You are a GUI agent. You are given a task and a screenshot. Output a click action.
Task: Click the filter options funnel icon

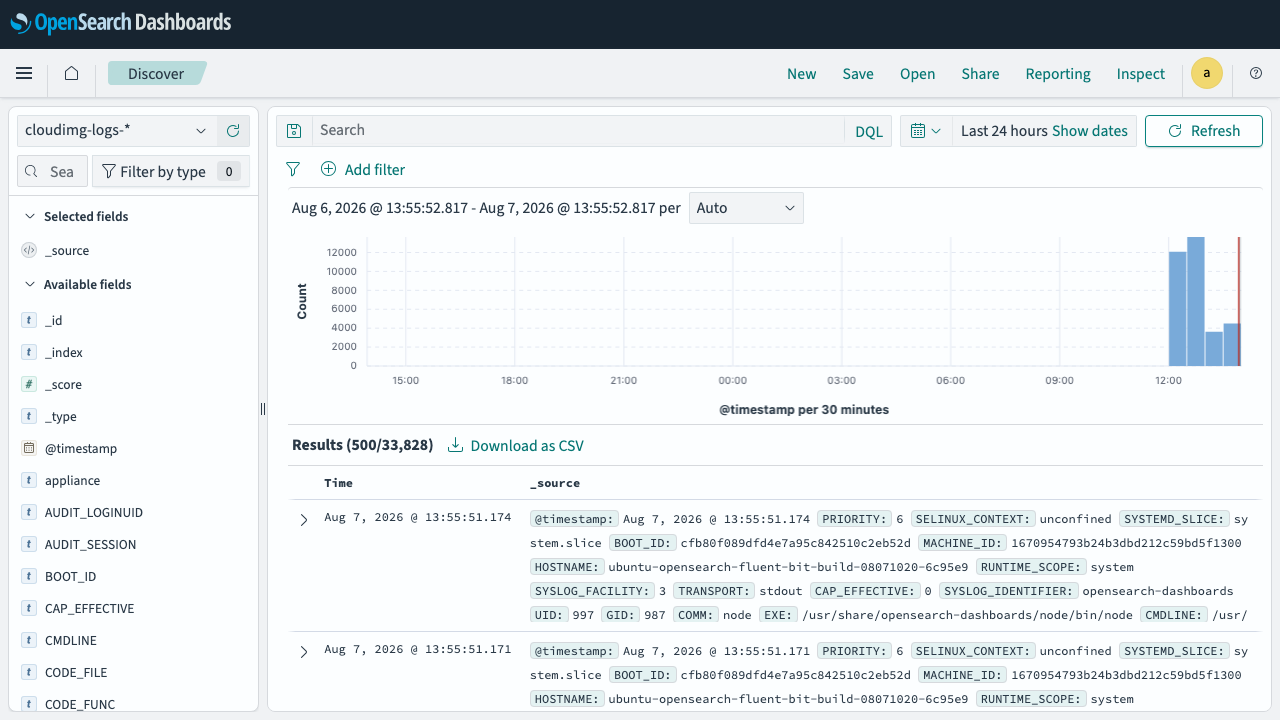coord(293,169)
